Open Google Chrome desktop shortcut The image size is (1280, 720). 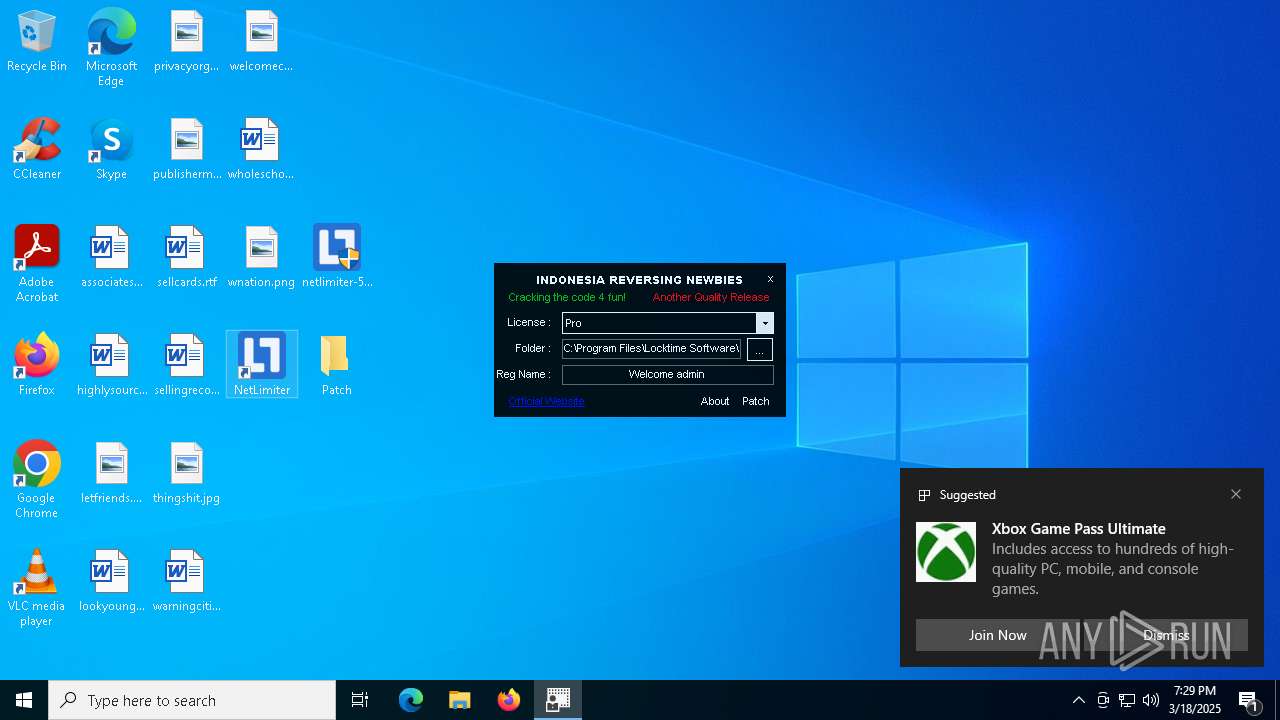point(37,480)
